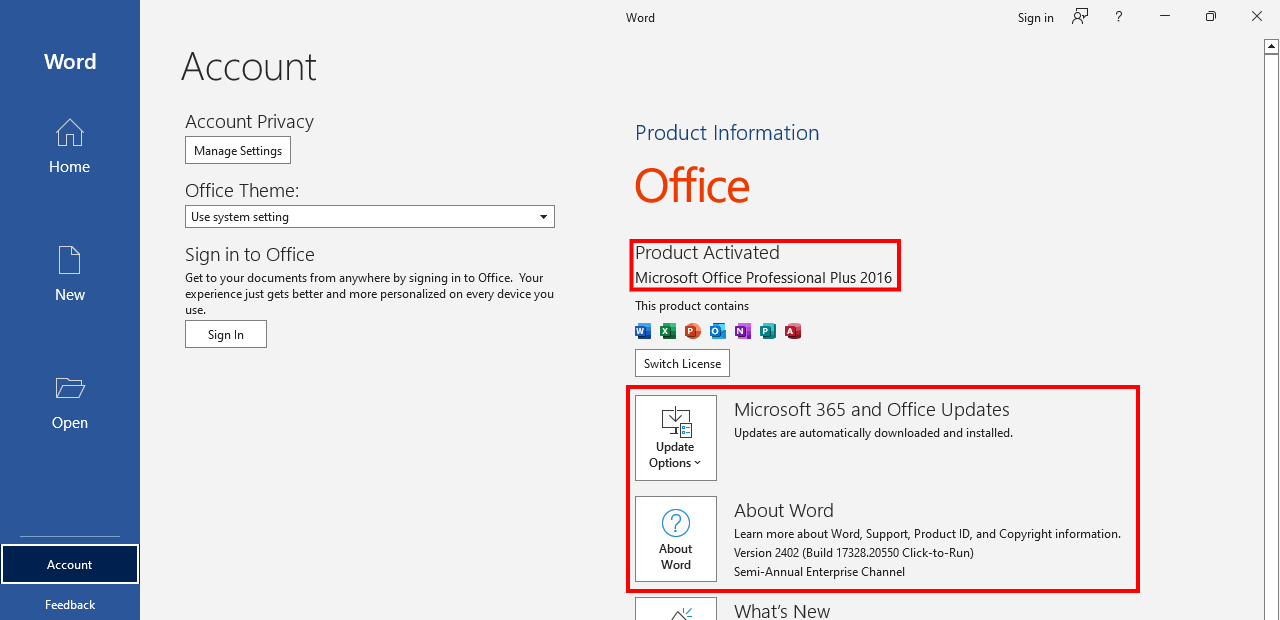Open the About Word dialog
Image resolution: width=1280 pixels, height=620 pixels.
click(676, 539)
